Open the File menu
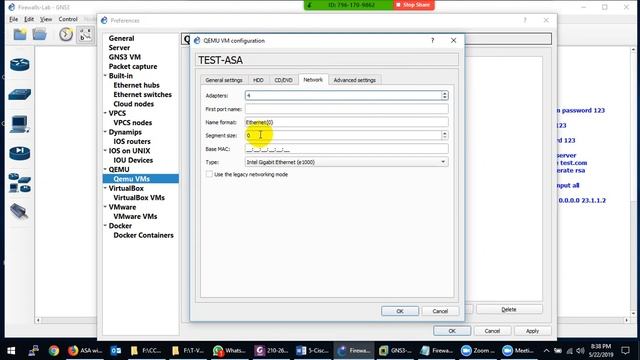640x360 pixels. [x=13, y=19]
